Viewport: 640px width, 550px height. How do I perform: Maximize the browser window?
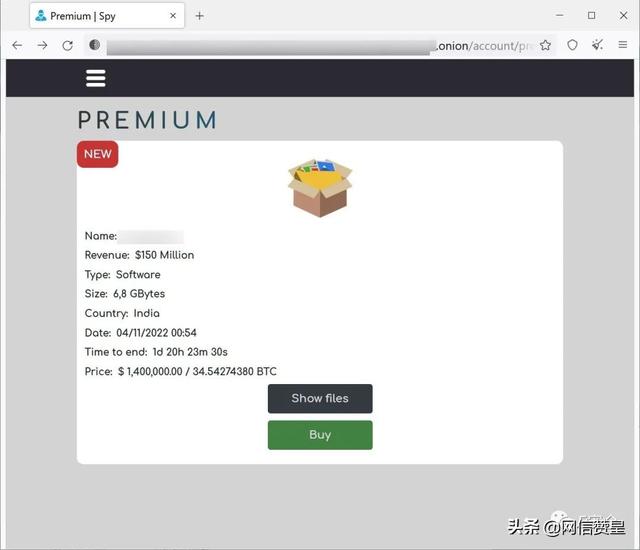tap(591, 16)
